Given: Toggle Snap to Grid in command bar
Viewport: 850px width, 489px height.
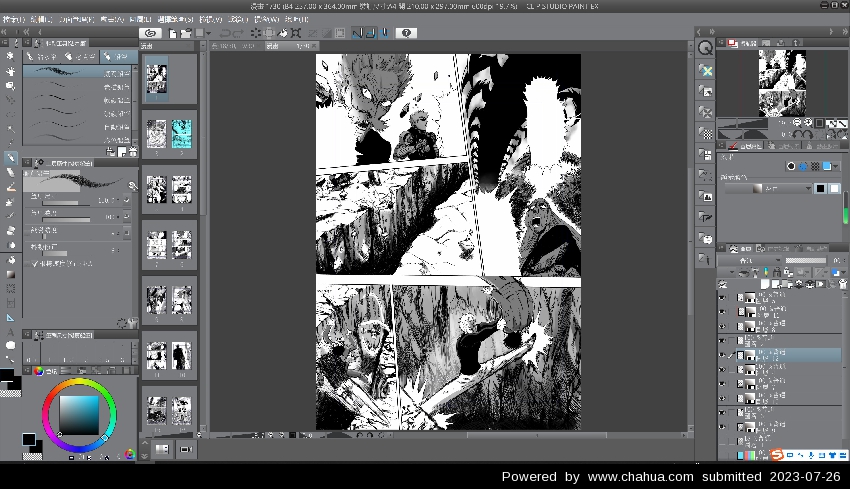Looking at the screenshot, I should click(x=384, y=33).
